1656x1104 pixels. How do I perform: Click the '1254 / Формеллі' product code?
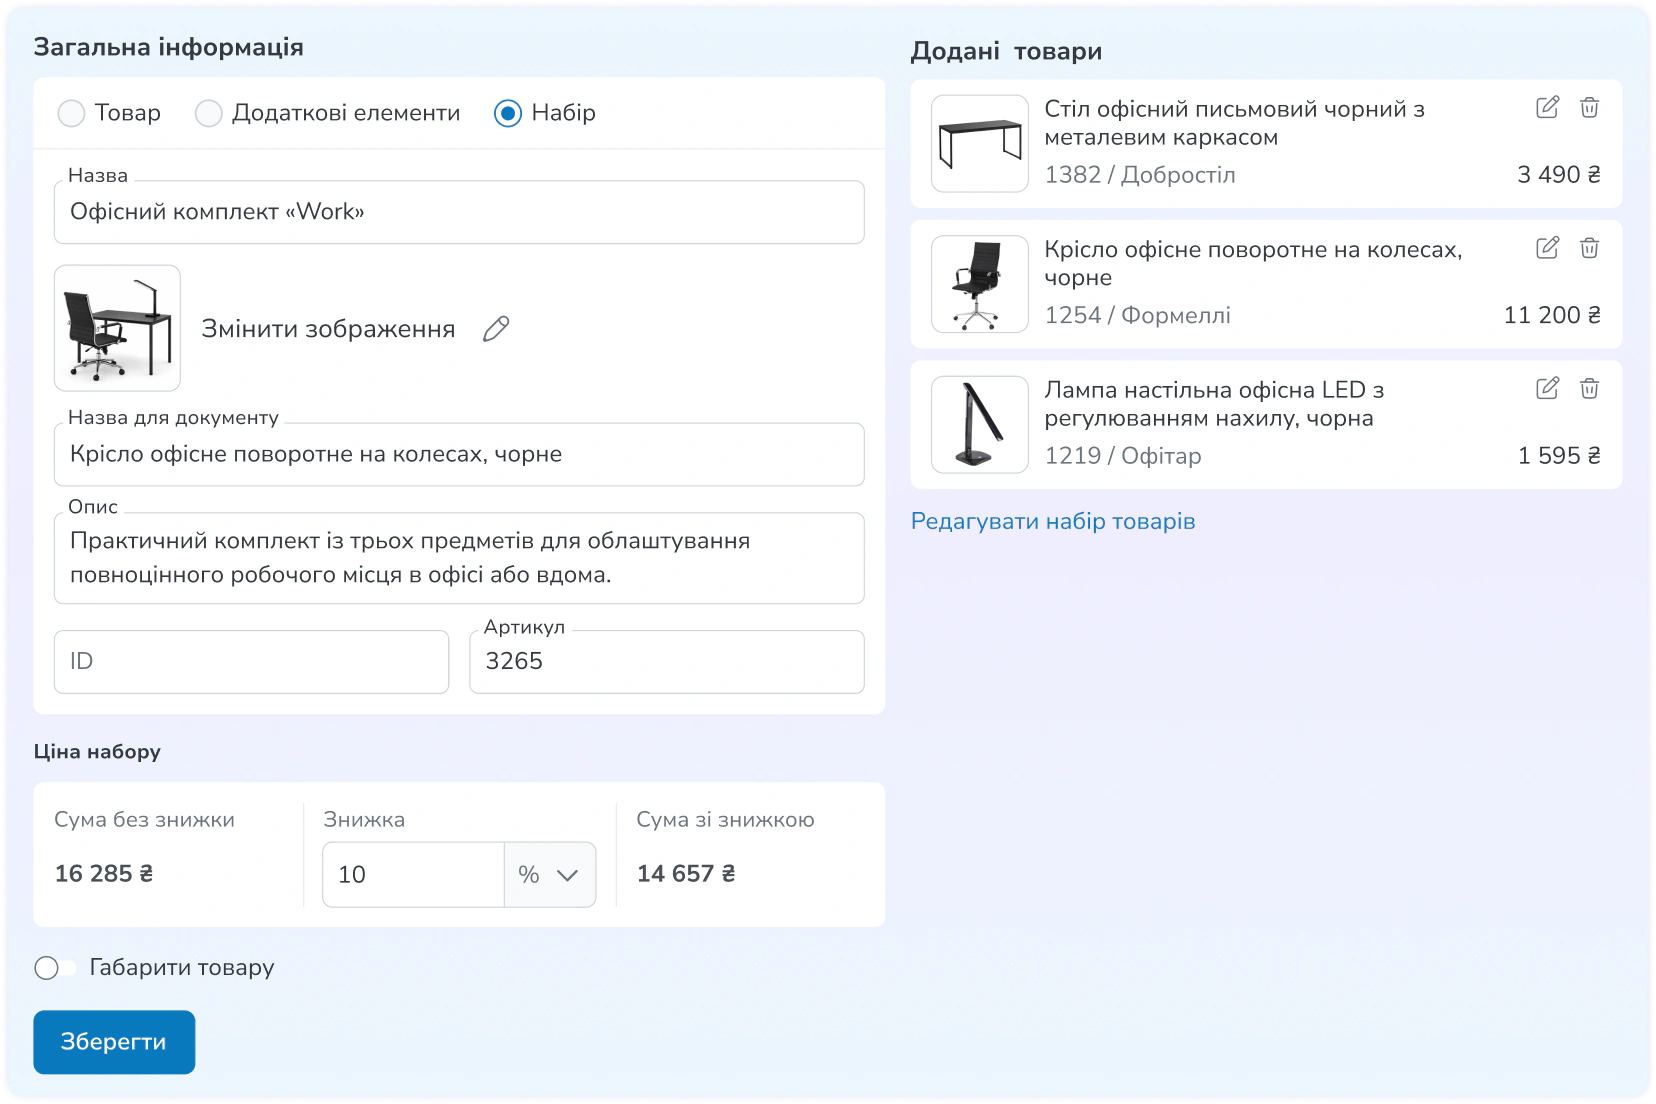(x=1138, y=315)
